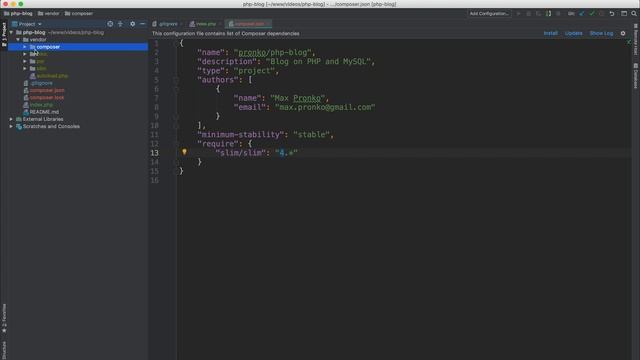
Task: Click the Project Structure window icon
Action: click(x=624, y=13)
